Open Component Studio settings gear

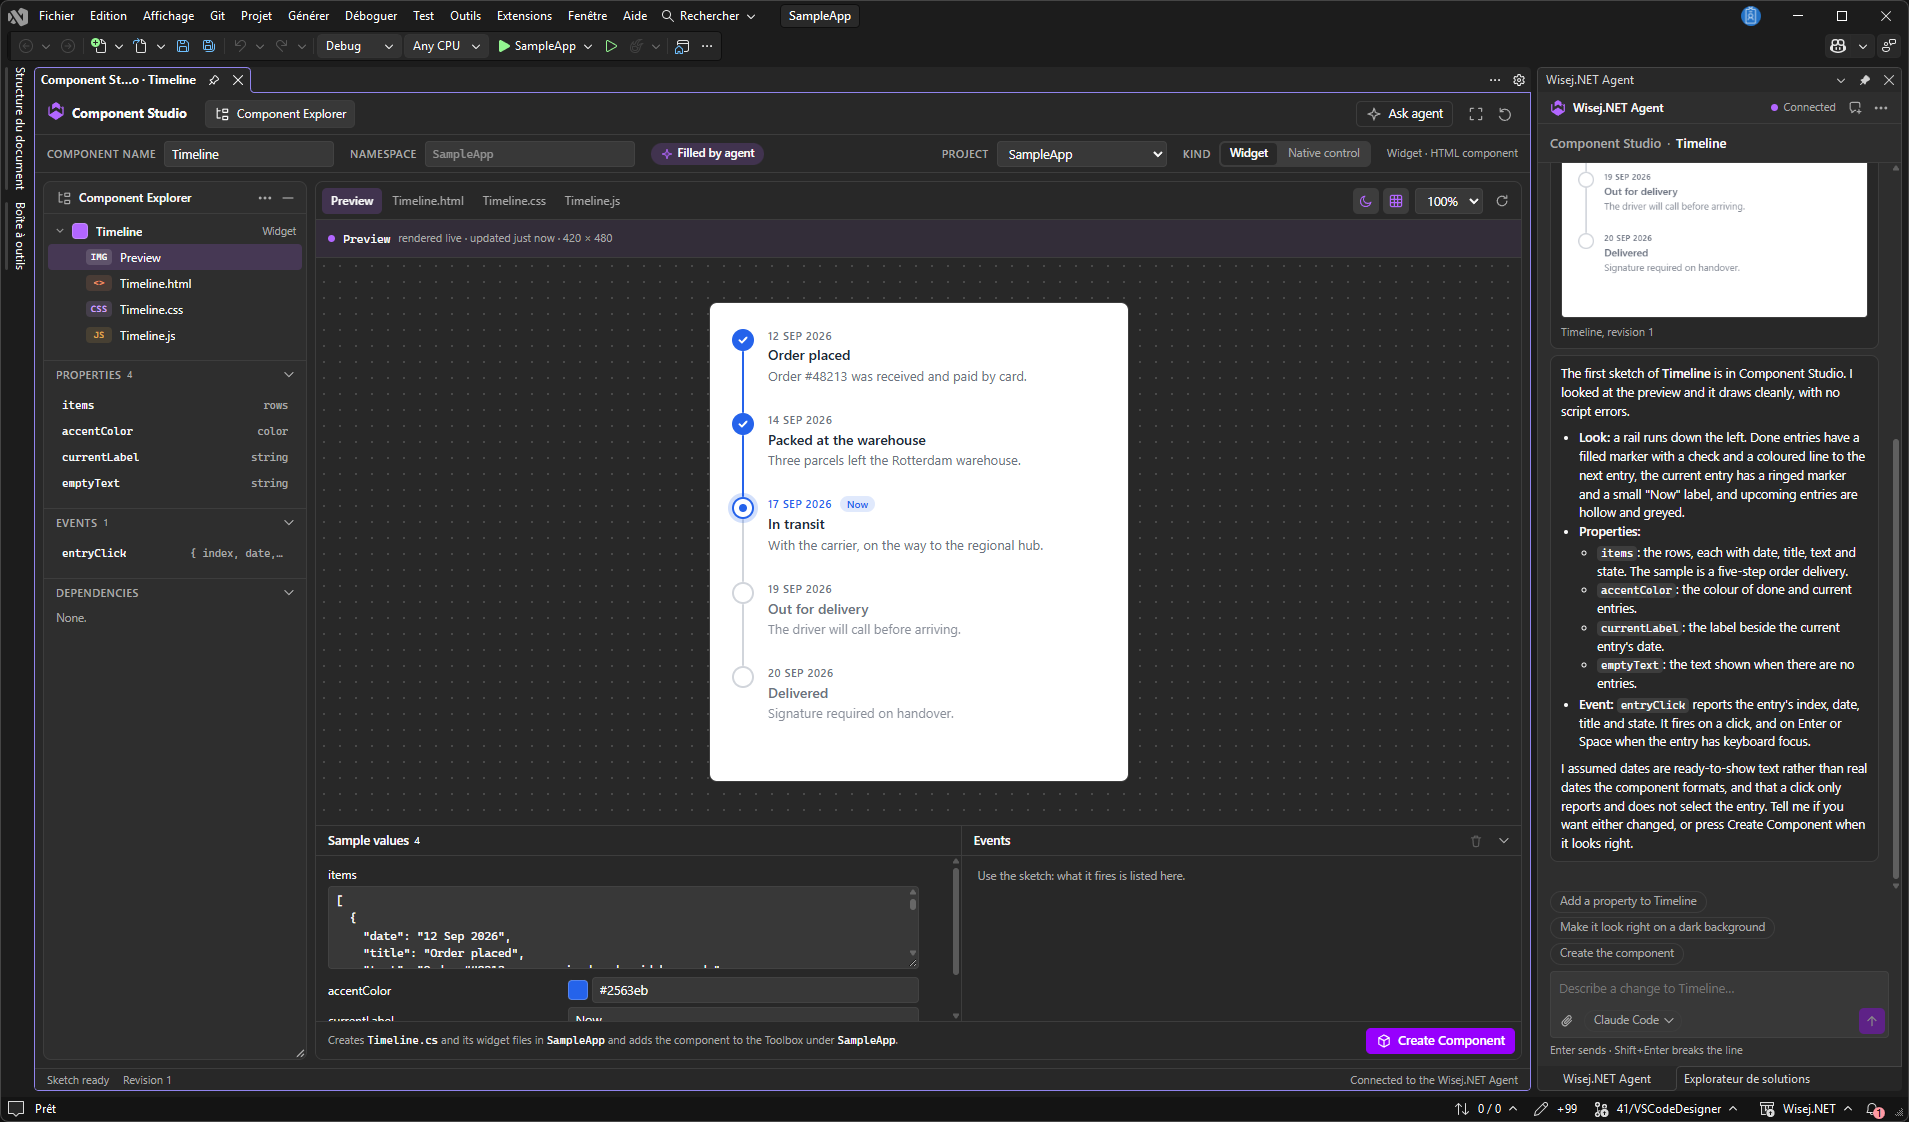[x=1519, y=80]
